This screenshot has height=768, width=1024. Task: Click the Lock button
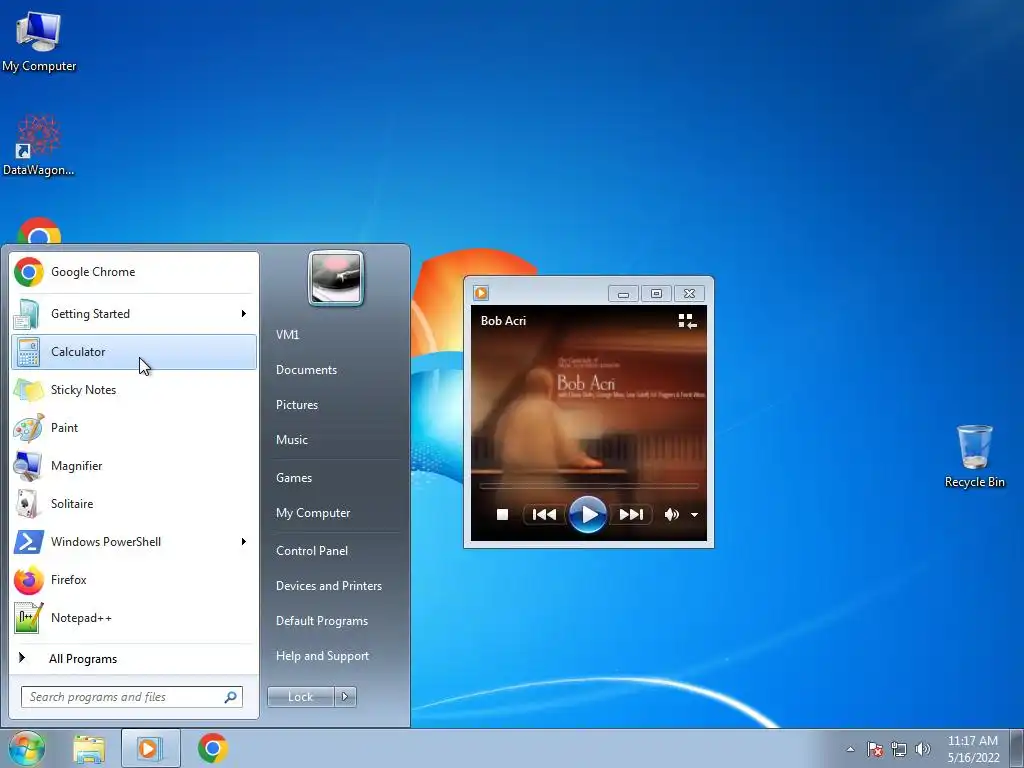point(300,697)
